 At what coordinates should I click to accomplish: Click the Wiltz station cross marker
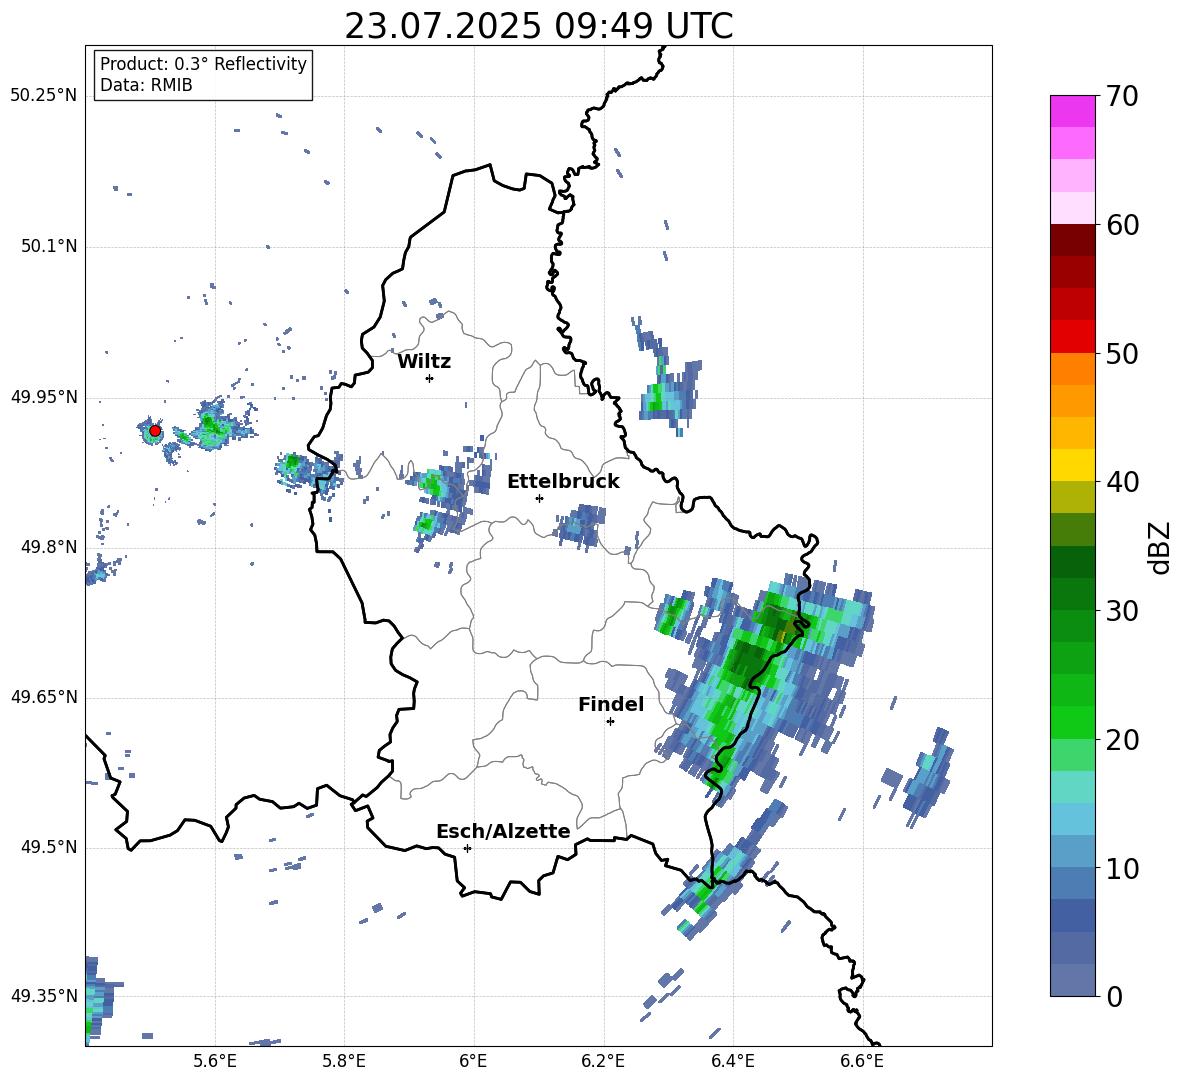coord(429,378)
